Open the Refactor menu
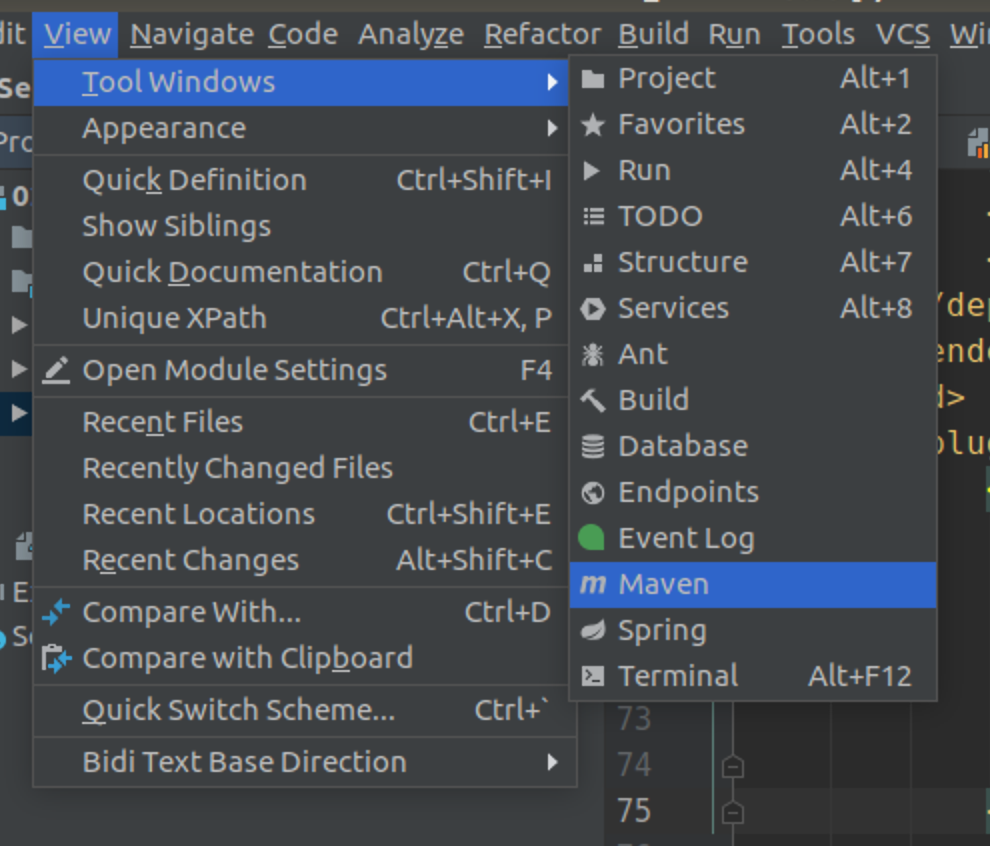This screenshot has width=990, height=846. 542,34
